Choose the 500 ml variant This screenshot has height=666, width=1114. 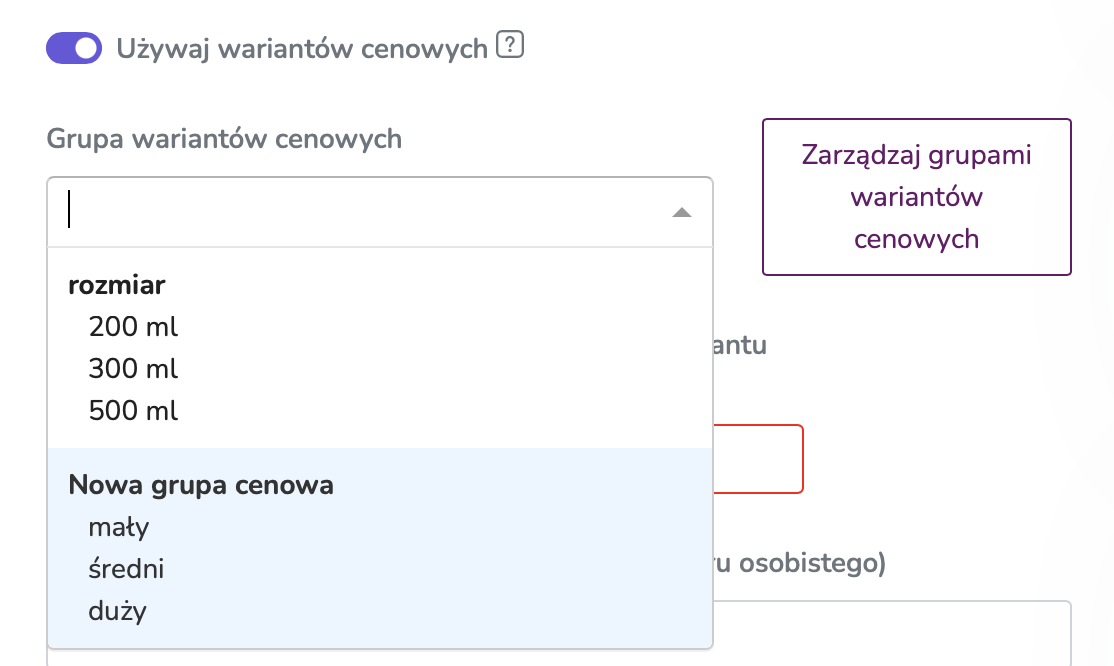point(133,411)
